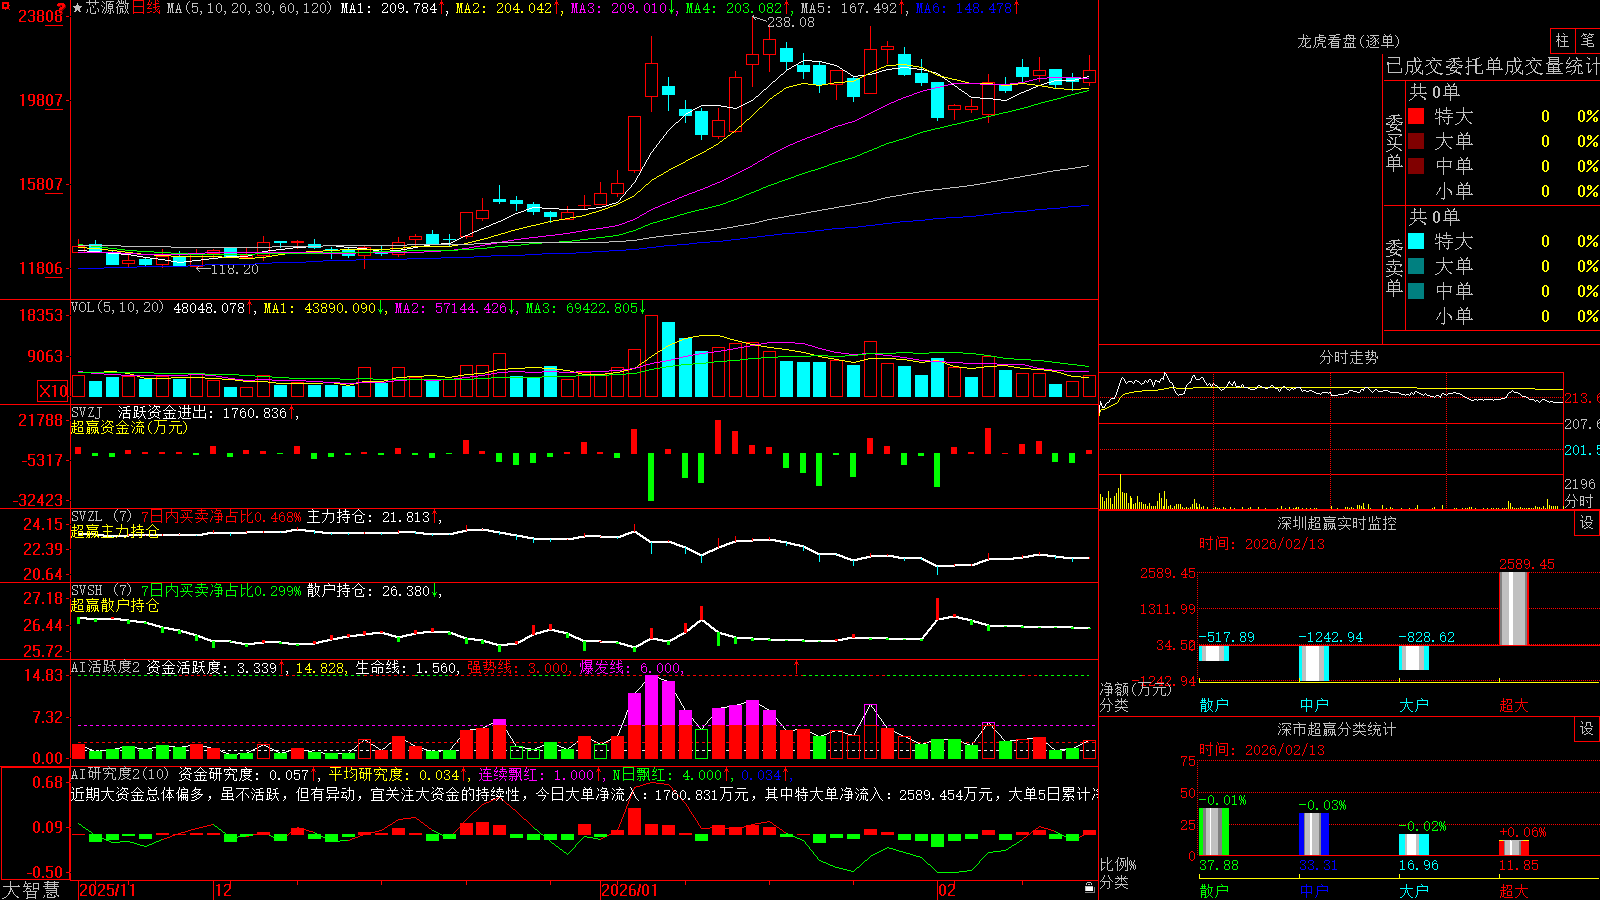
Task: Click the AI活跃度2 indicator label
Action: 106,668
